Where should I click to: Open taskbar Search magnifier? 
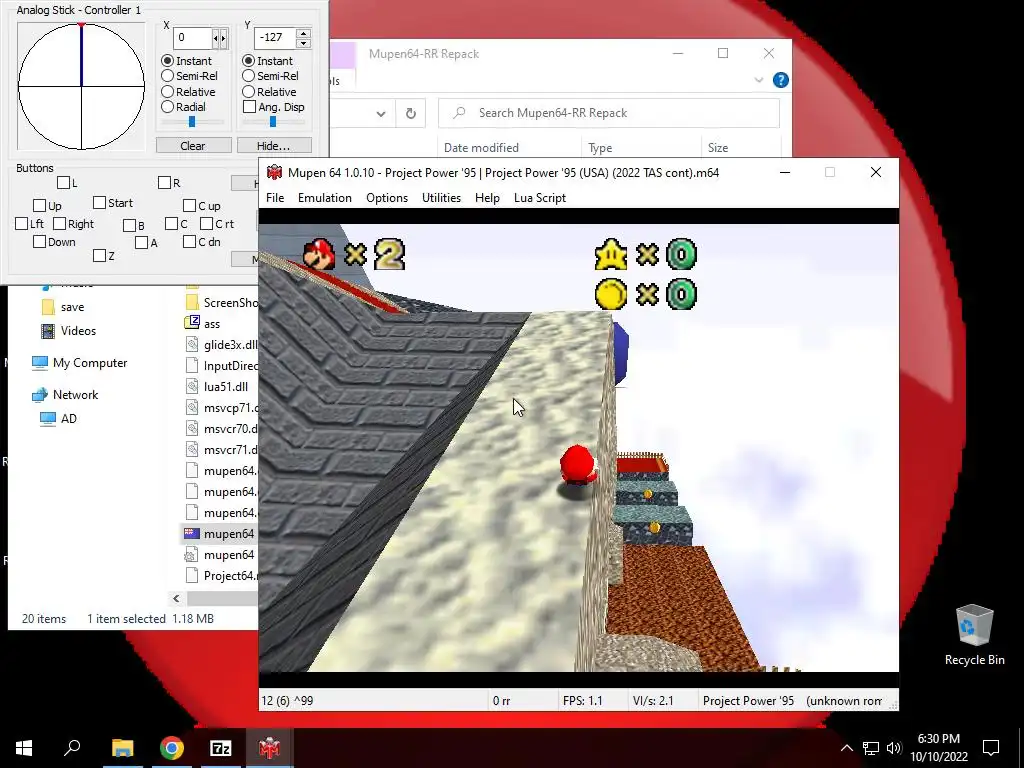point(72,747)
